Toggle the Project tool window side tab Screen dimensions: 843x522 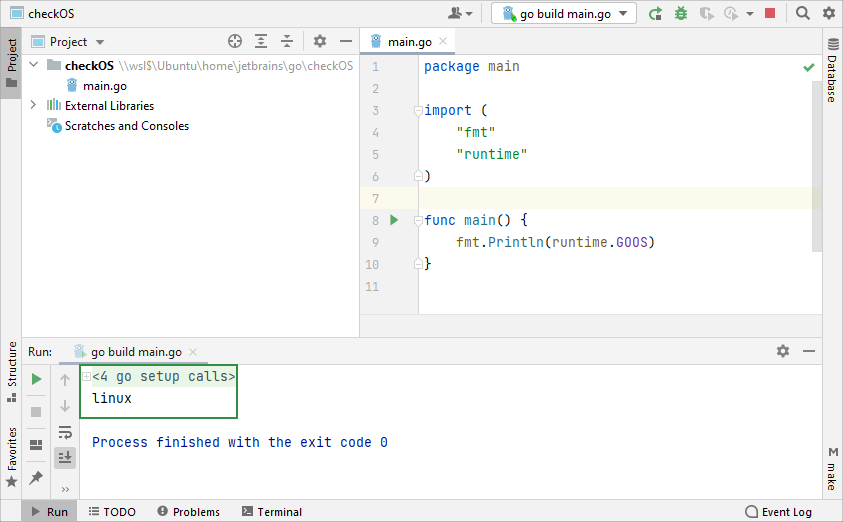[11, 63]
